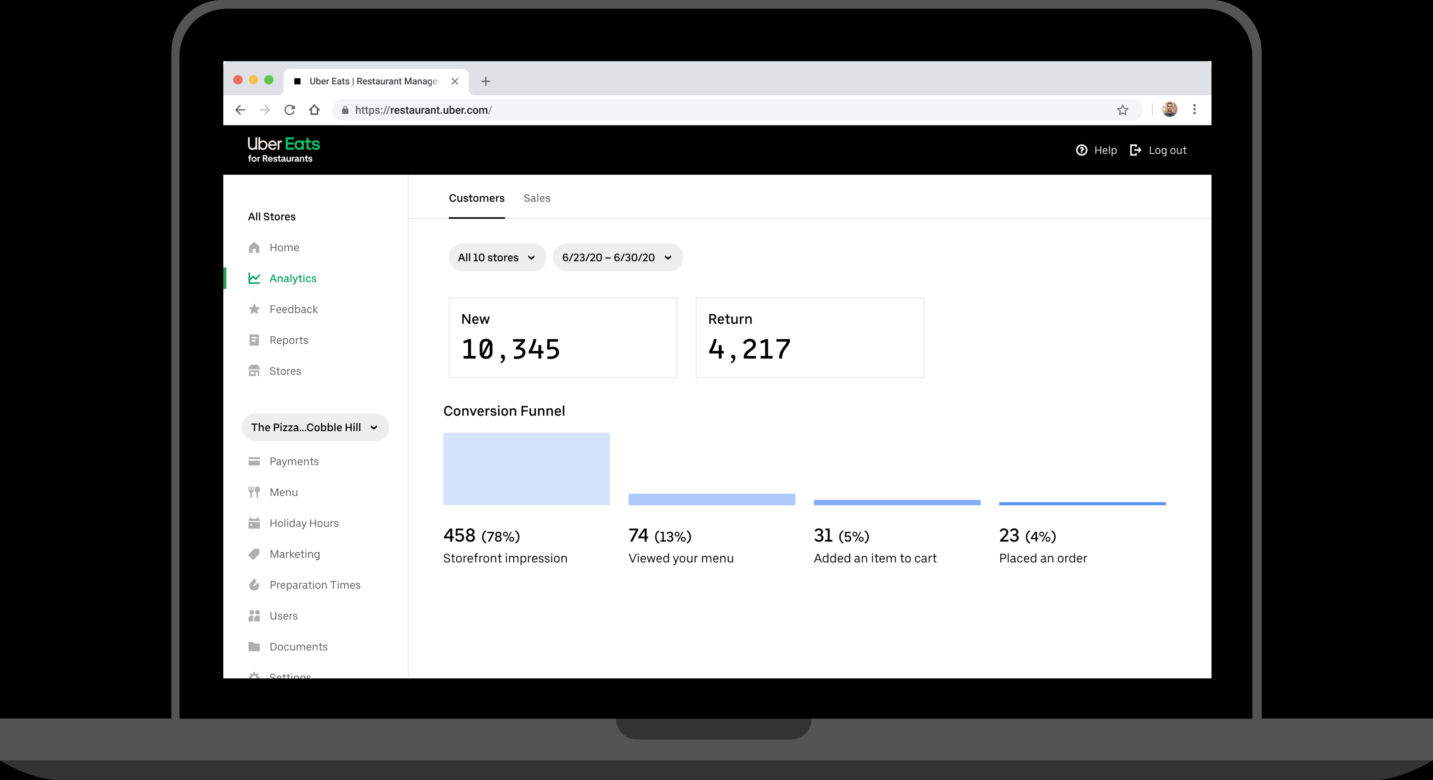1433x780 pixels.
Task: Click the Uber Eats for Restaurants logo
Action: click(284, 150)
